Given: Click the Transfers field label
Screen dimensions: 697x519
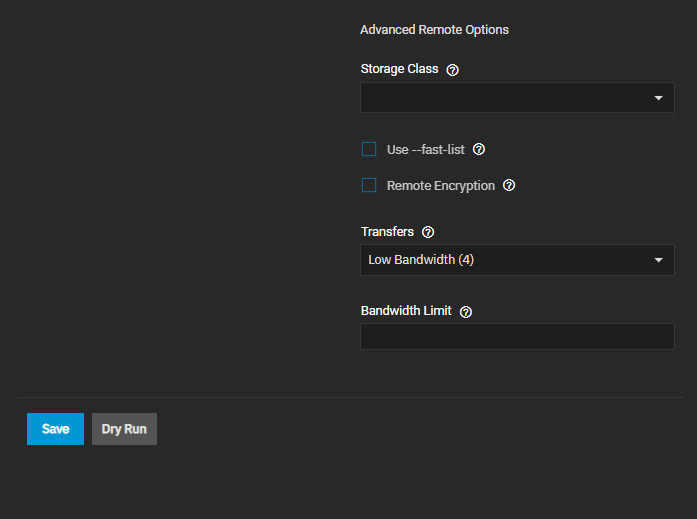Looking at the screenshot, I should pos(387,232).
